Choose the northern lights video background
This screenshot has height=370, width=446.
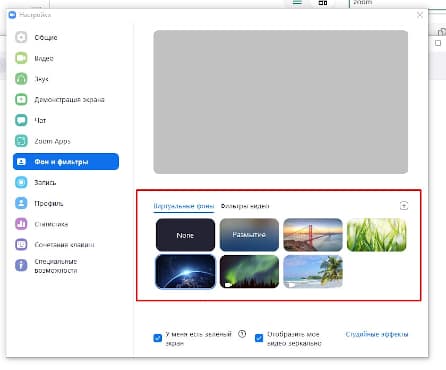pyautogui.click(x=249, y=272)
